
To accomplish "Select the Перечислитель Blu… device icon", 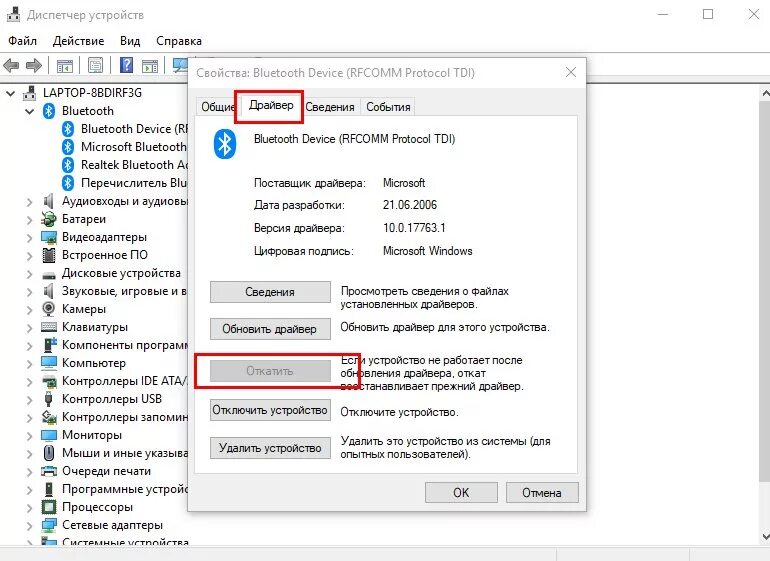I will (x=68, y=183).
